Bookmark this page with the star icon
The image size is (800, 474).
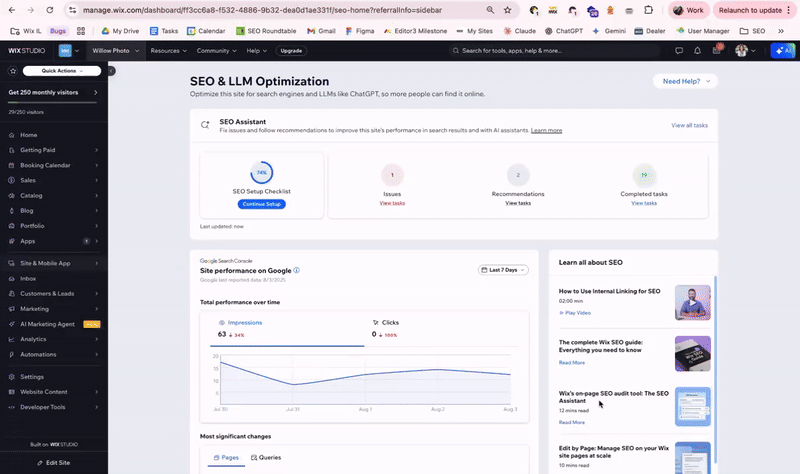pyautogui.click(x=507, y=10)
